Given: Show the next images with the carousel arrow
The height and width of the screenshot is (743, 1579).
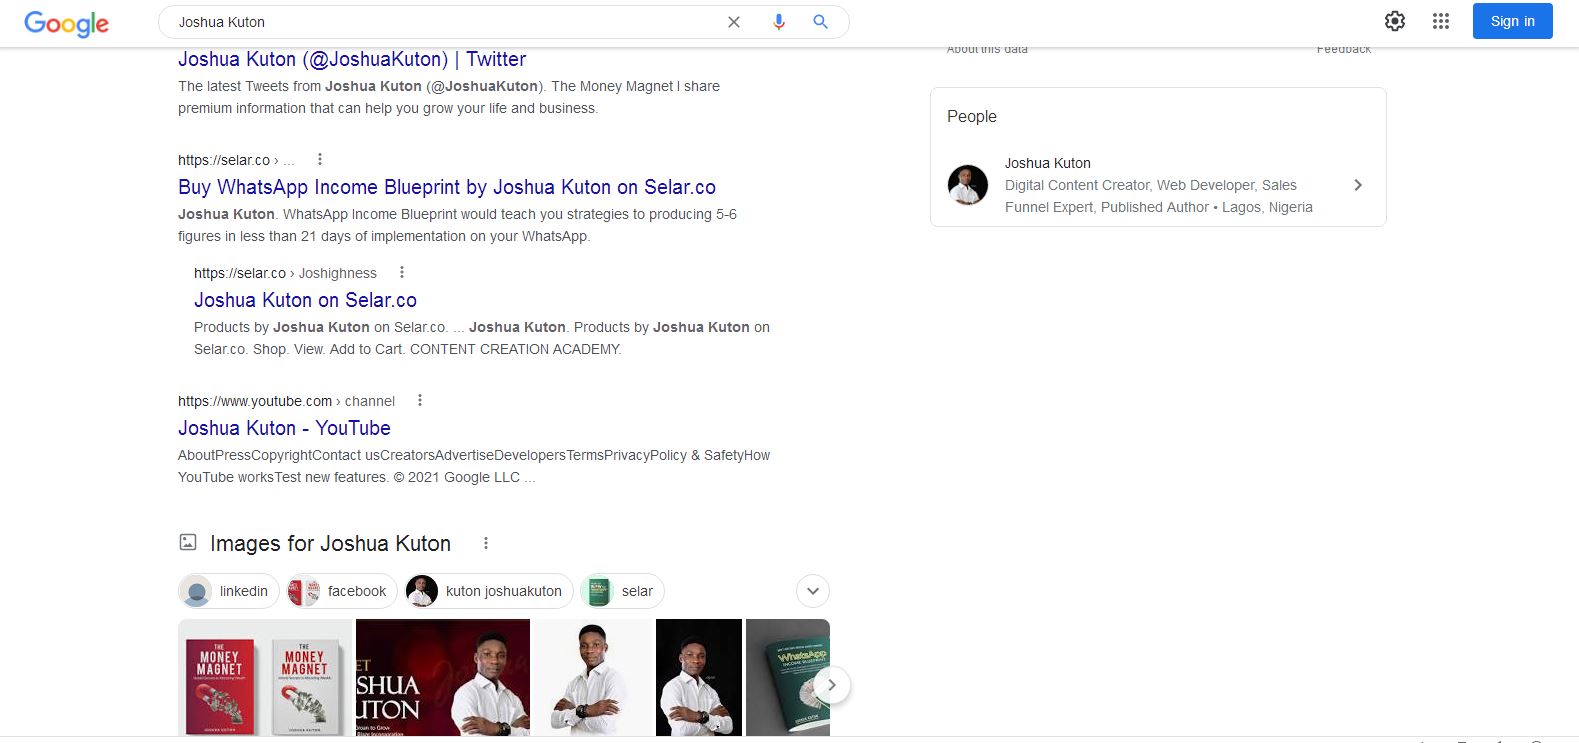Looking at the screenshot, I should coord(831,685).
